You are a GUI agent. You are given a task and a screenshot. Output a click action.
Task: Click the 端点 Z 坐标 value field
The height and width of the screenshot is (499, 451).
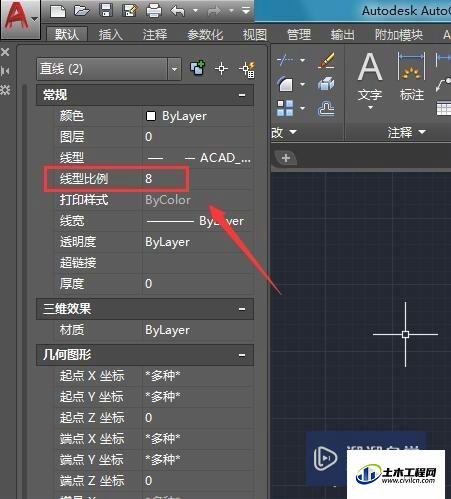198,481
